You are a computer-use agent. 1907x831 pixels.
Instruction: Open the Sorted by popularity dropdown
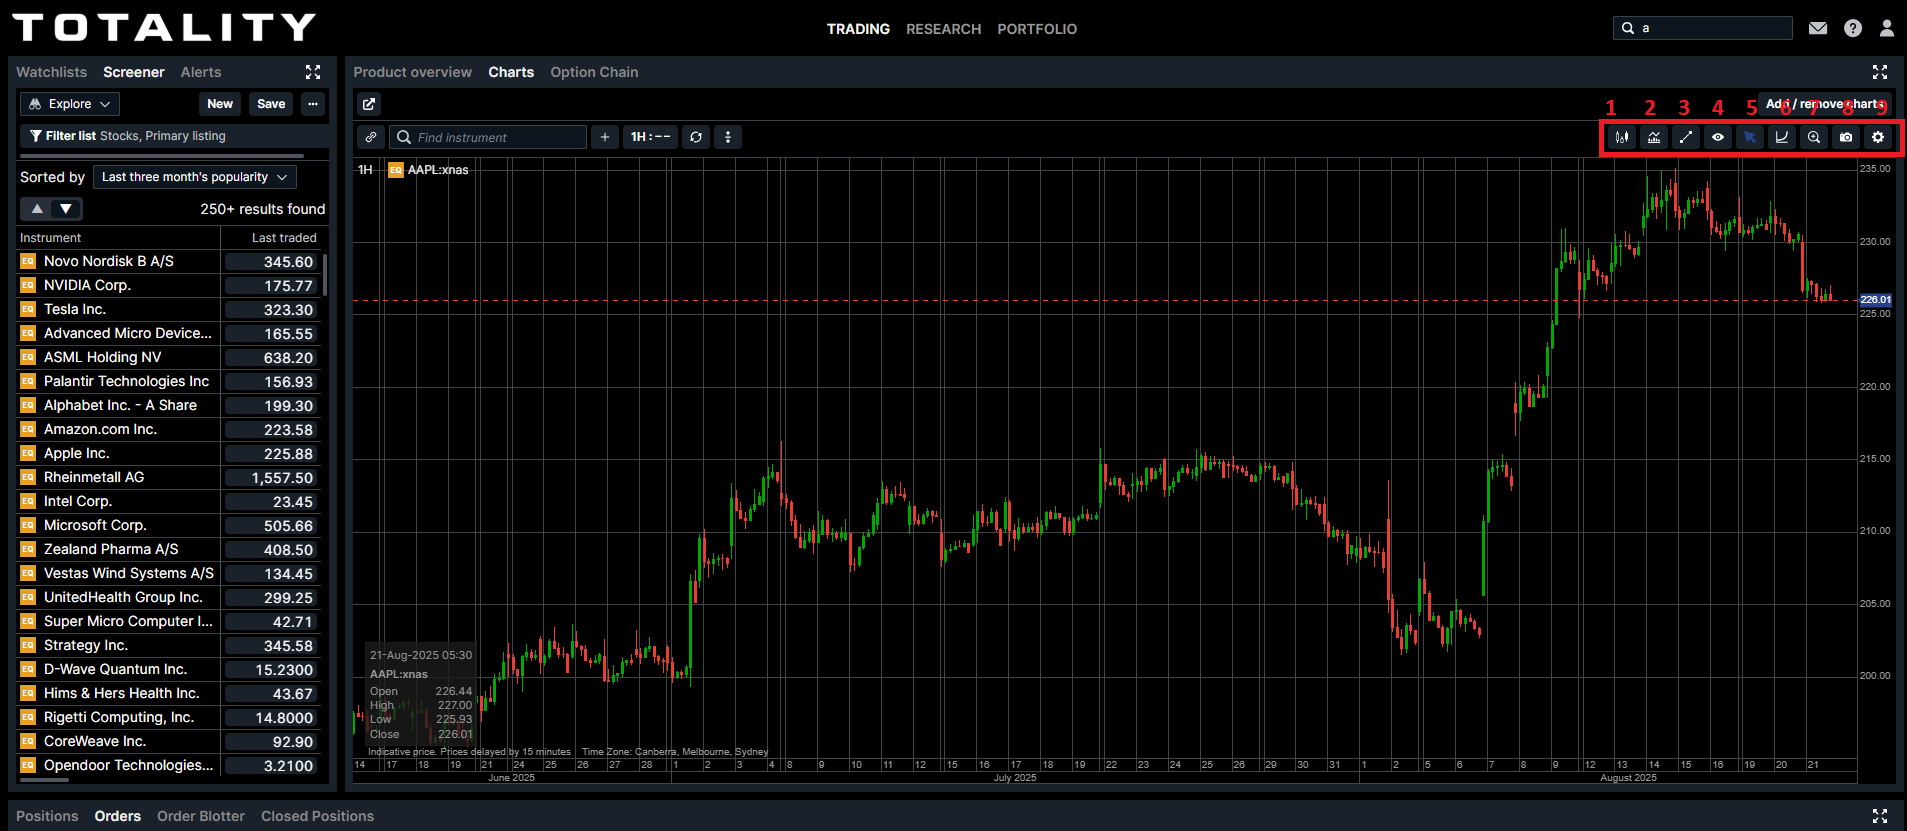click(195, 177)
